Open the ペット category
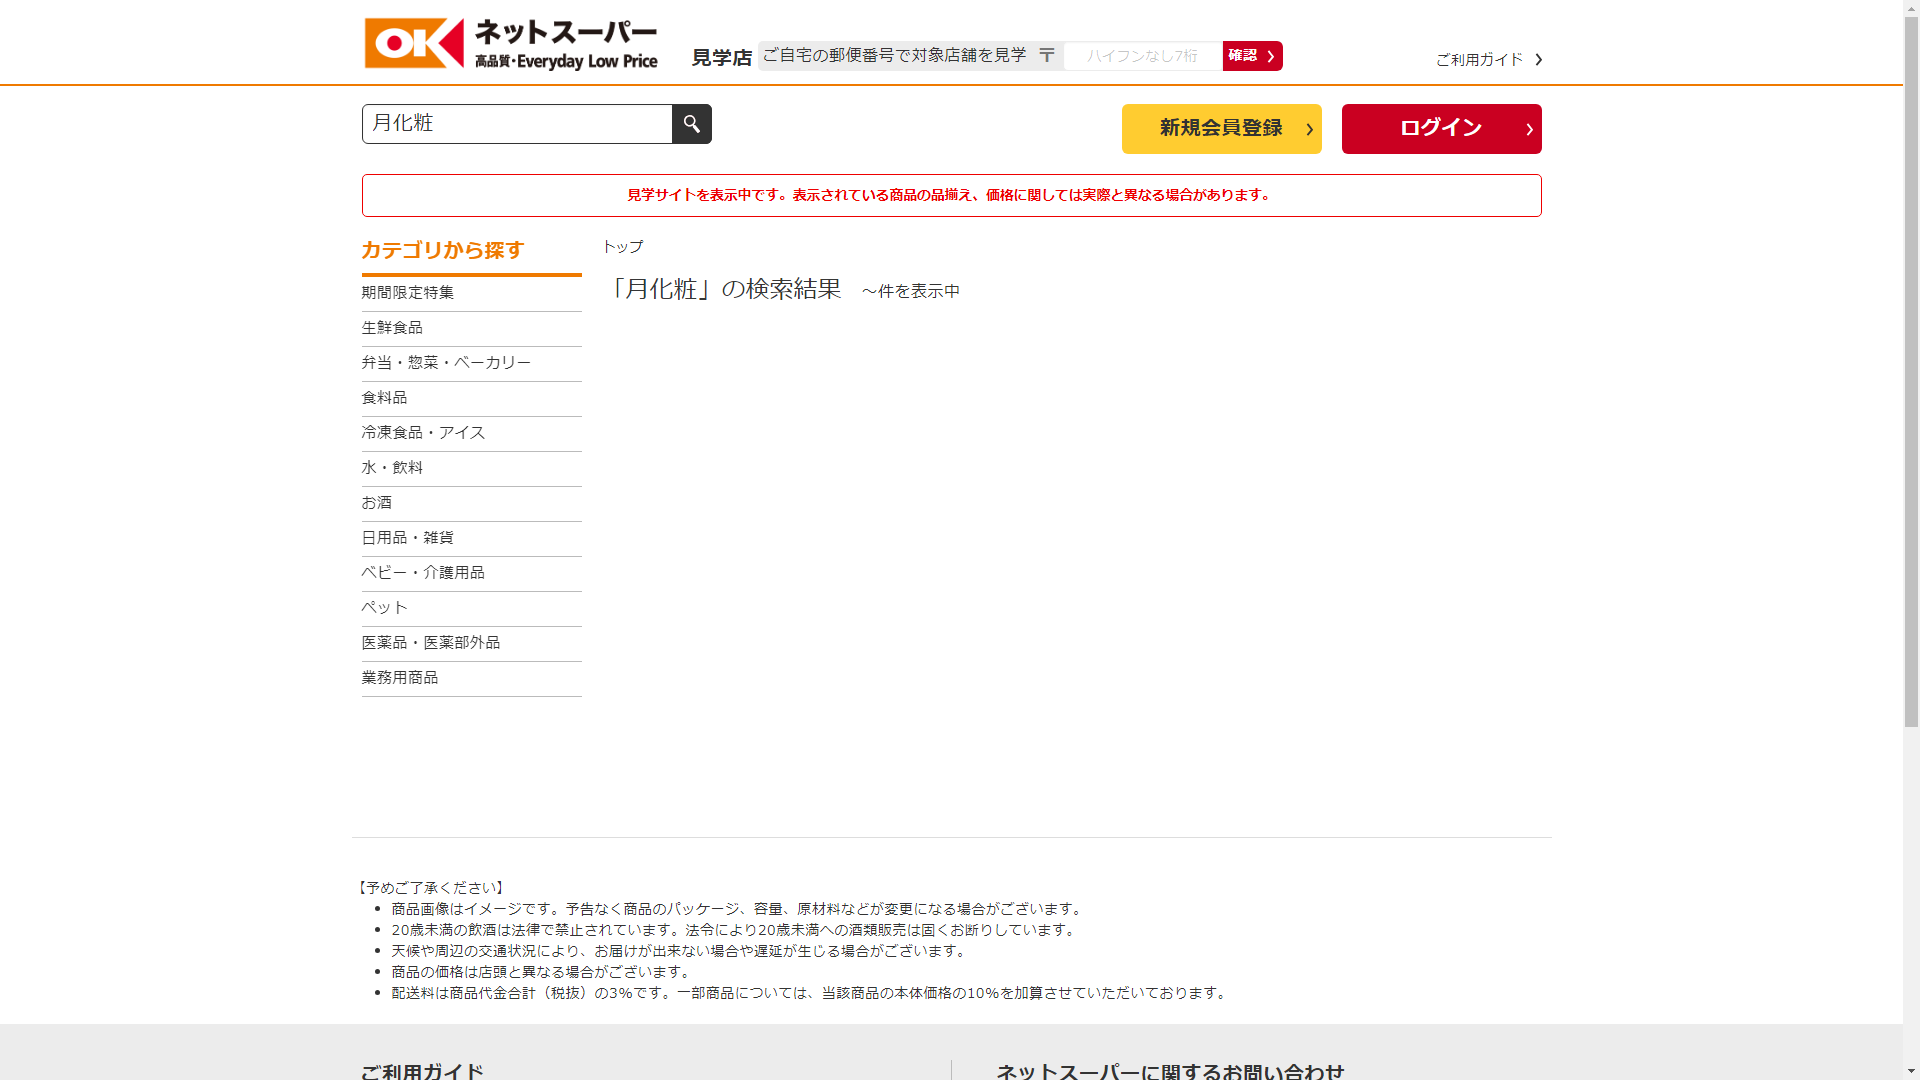 (x=384, y=608)
